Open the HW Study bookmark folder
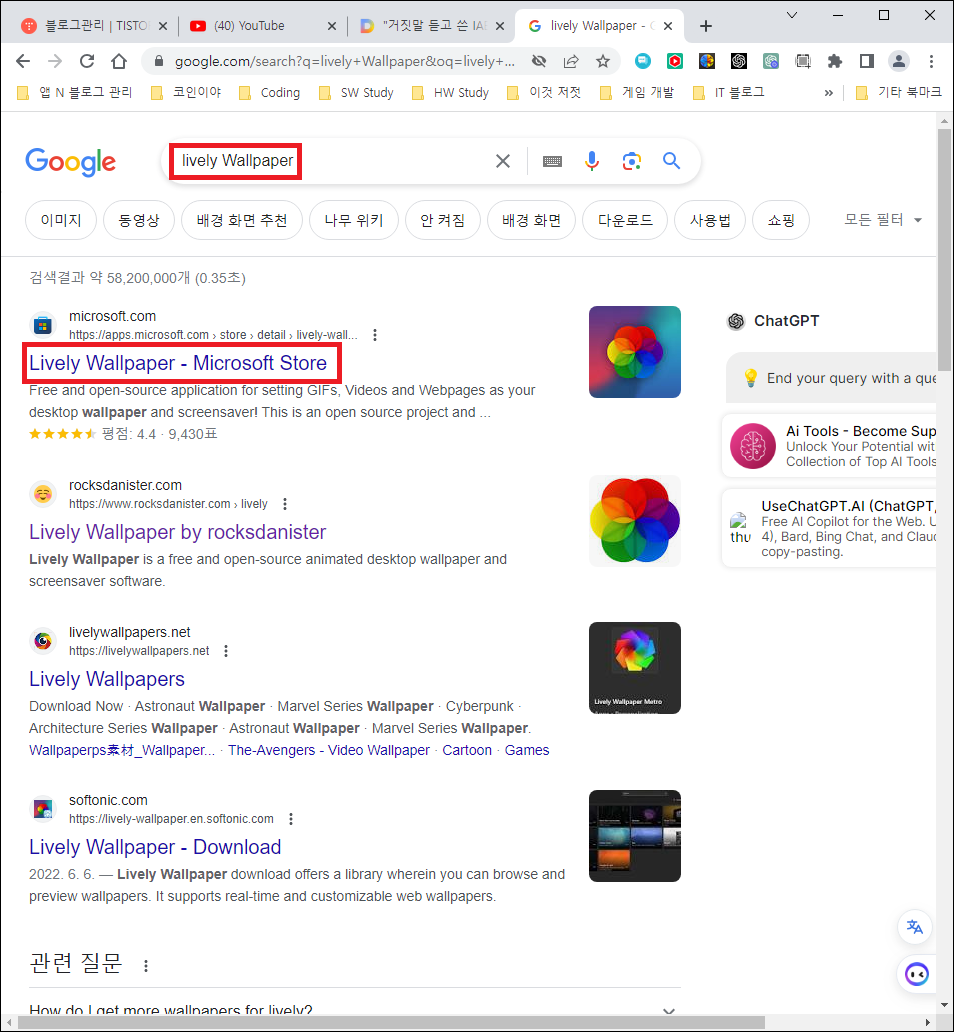The height and width of the screenshot is (1032, 954). (x=450, y=93)
